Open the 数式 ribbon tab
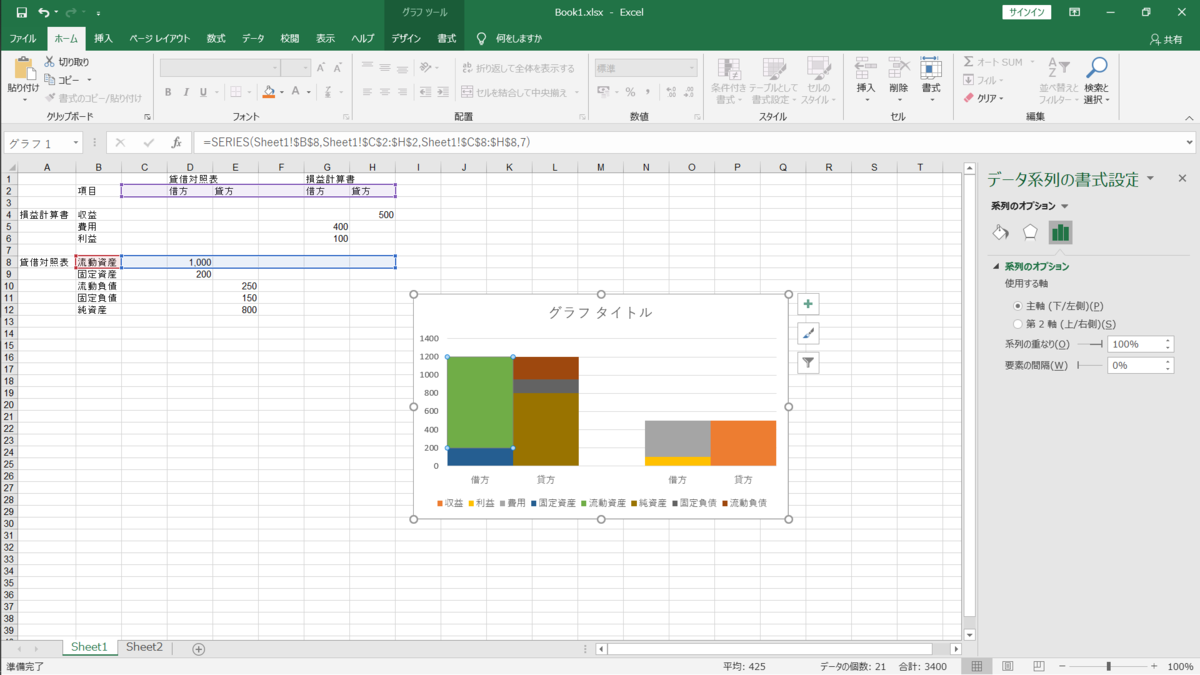The width and height of the screenshot is (1200, 675). click(216, 39)
